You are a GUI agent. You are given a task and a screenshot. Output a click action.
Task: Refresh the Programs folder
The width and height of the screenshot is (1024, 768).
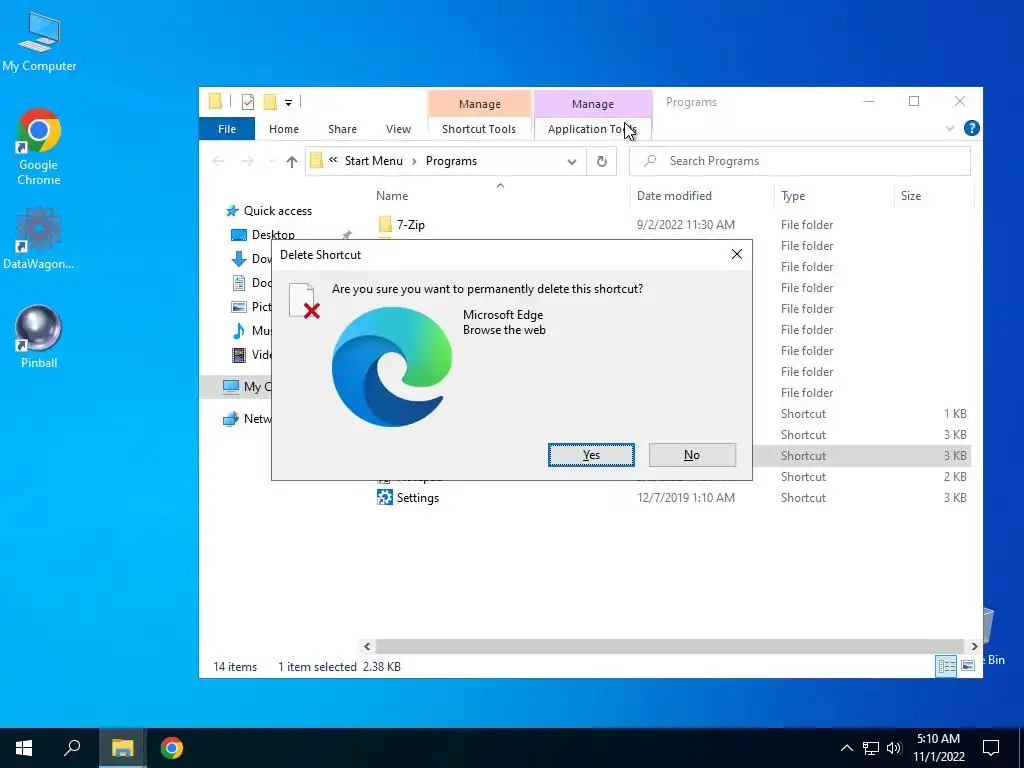[x=601, y=161]
